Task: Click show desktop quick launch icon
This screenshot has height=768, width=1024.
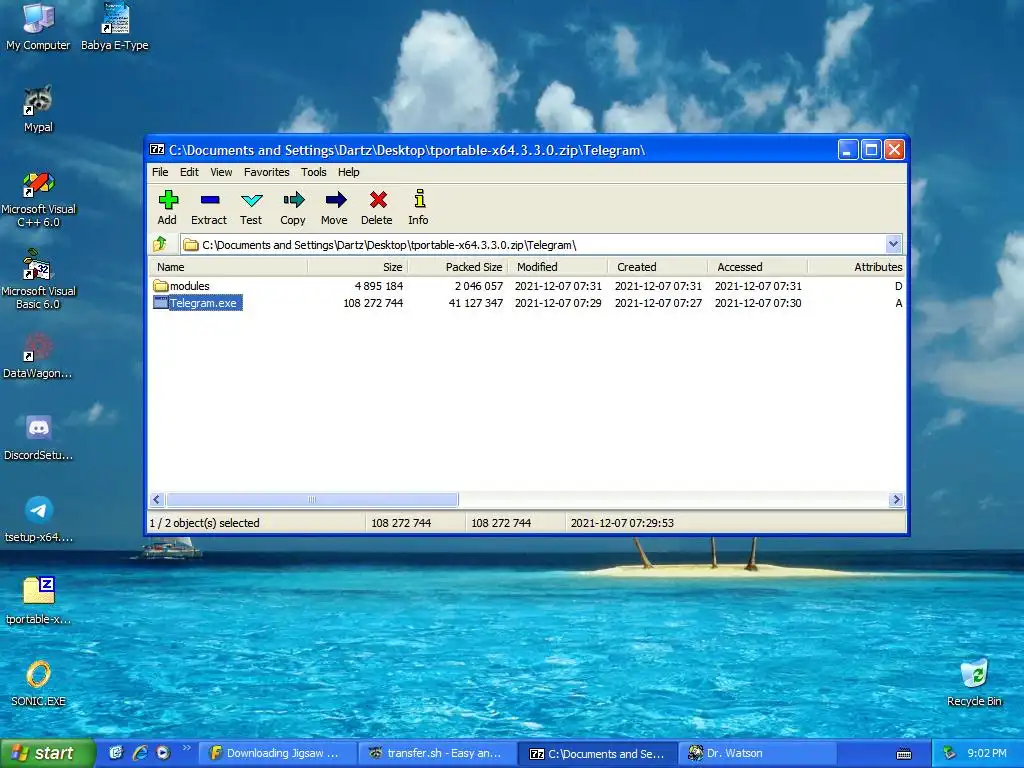Action: point(116,753)
